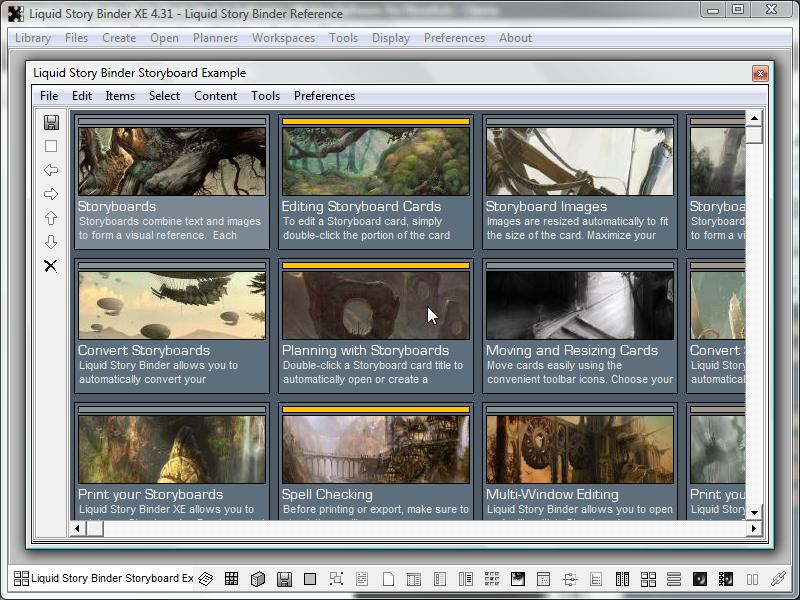Click the 'Editing Storyboard Cards' card title
800x600 pixels.
point(361,207)
